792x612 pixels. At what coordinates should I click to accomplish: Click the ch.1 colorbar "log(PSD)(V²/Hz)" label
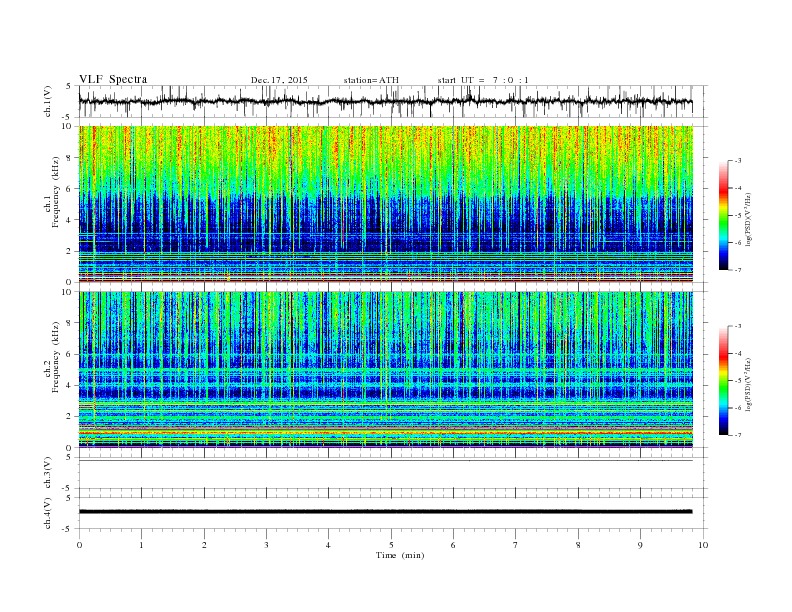(749, 219)
